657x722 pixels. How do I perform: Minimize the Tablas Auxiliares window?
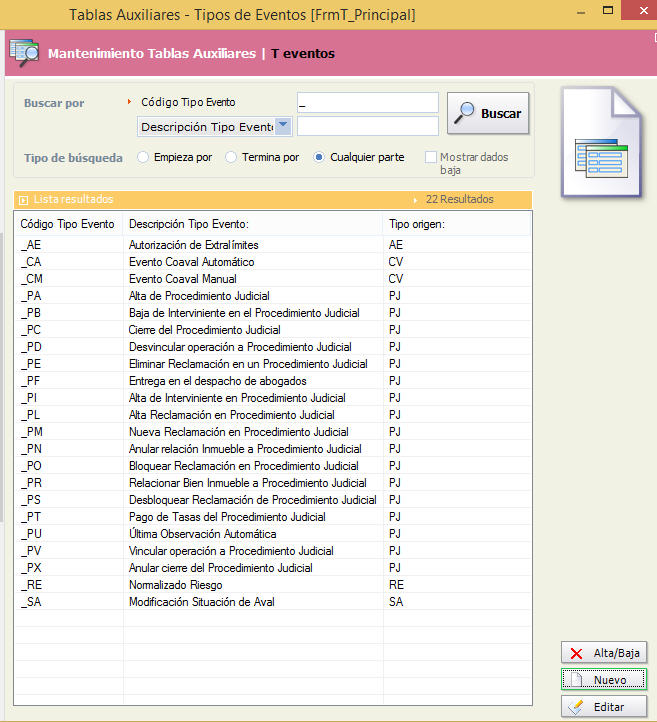pos(581,12)
